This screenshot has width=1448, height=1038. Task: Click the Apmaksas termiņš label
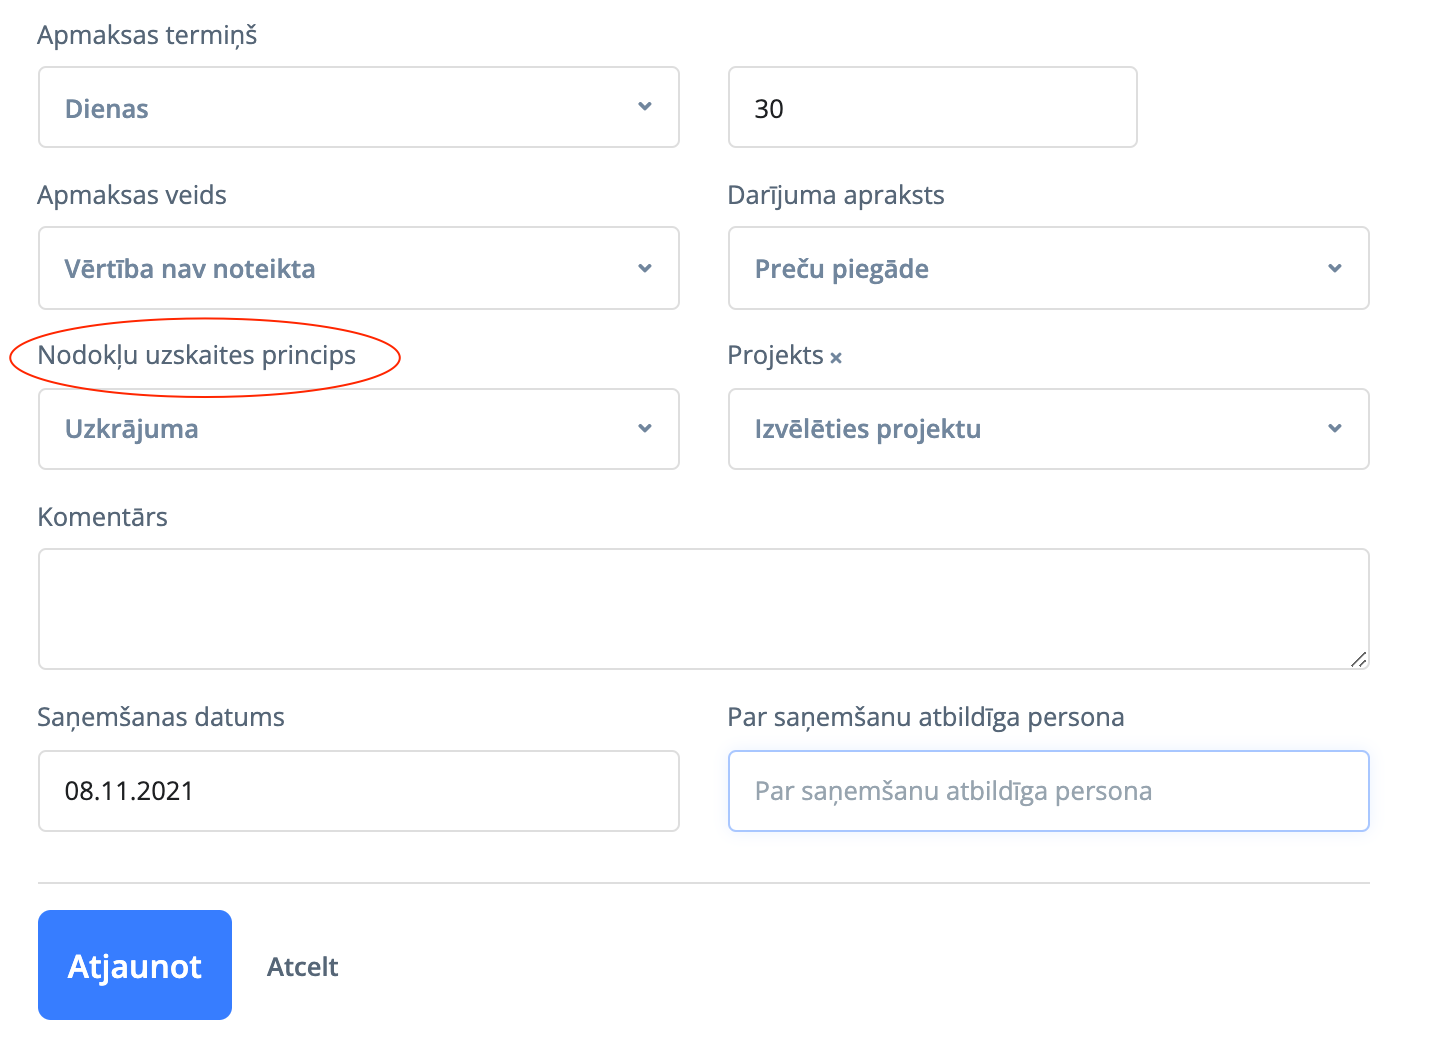147,35
